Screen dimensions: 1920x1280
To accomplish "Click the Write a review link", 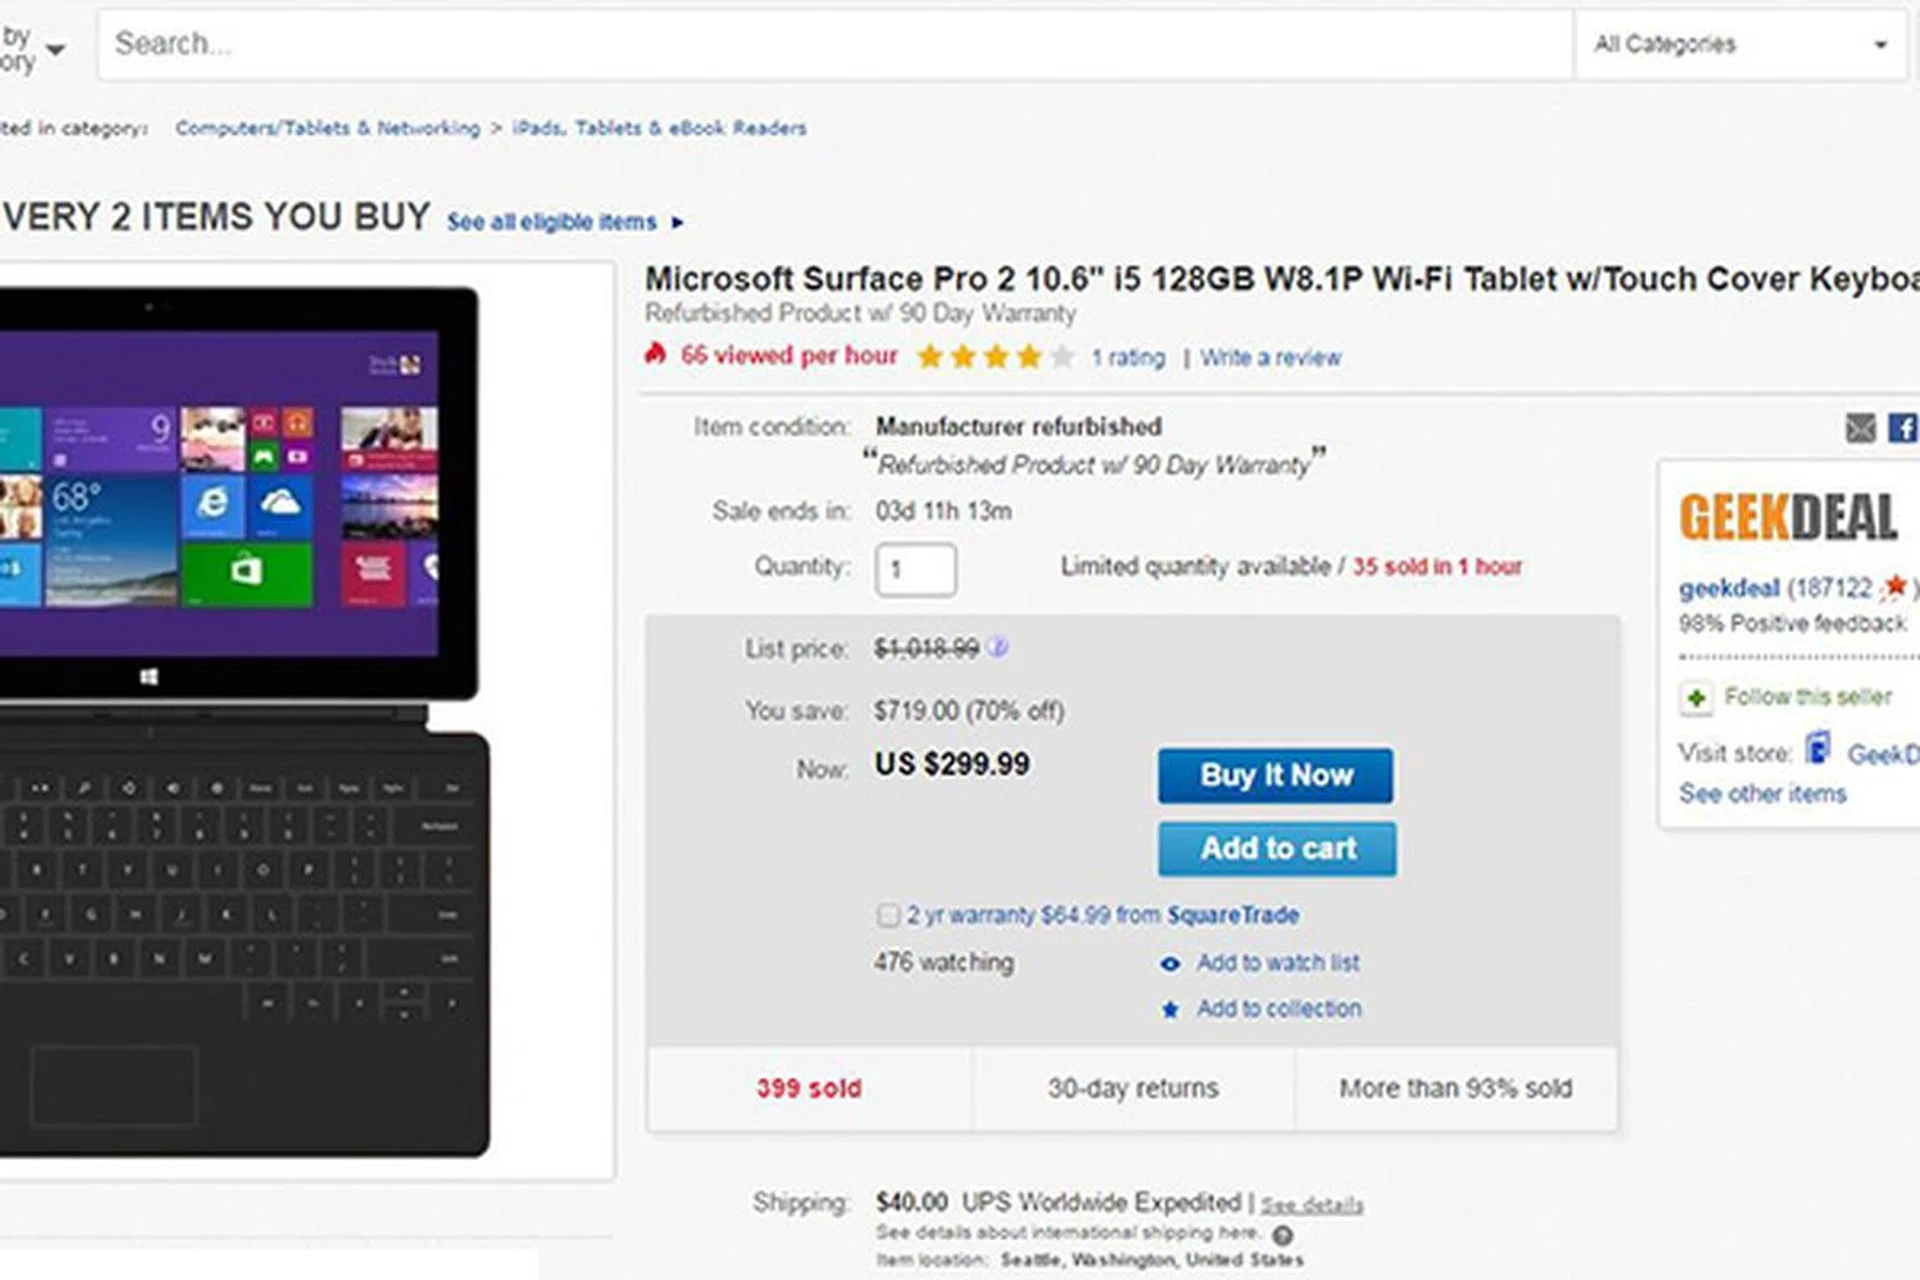I will (1270, 358).
